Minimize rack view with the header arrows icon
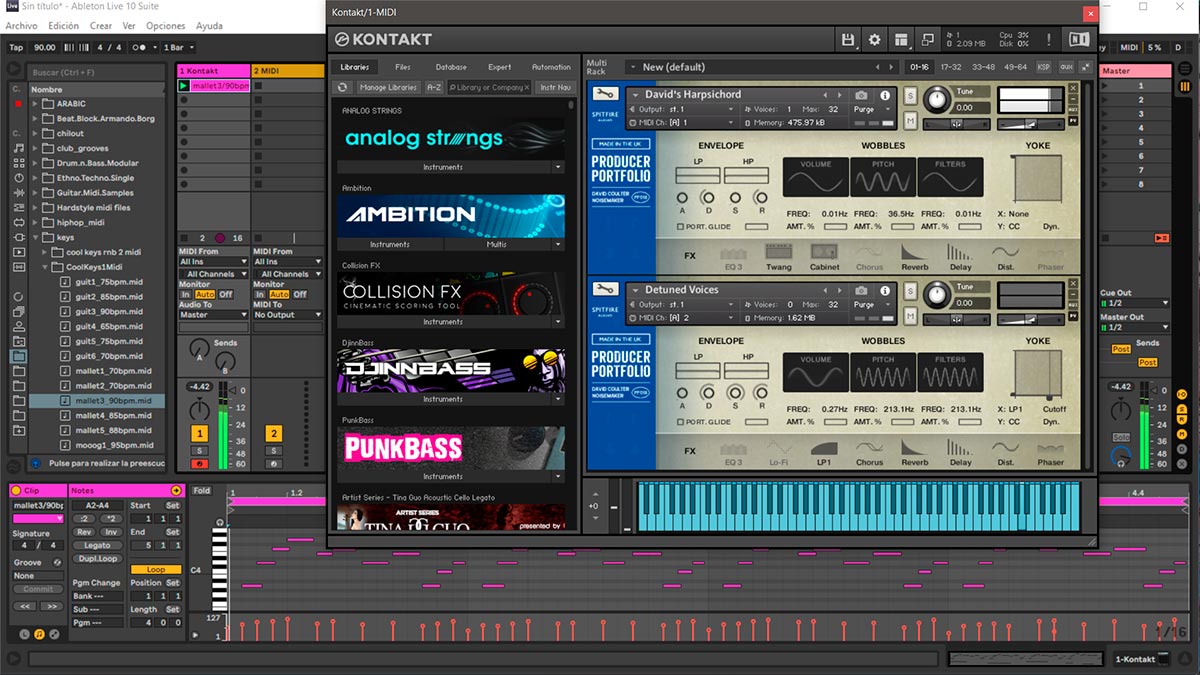 coord(1084,67)
